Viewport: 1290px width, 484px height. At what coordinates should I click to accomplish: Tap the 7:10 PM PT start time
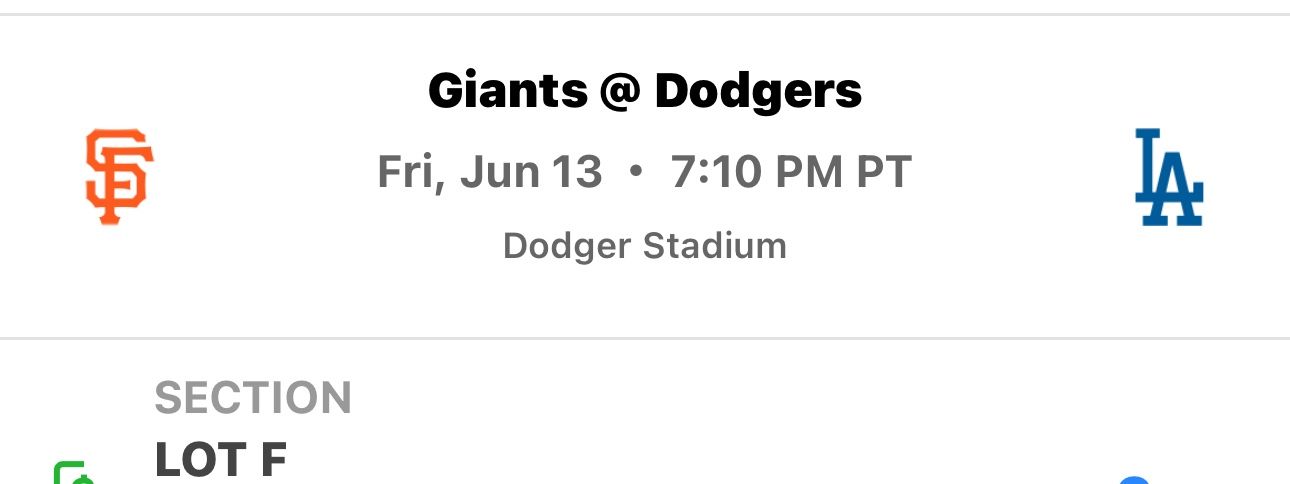click(791, 172)
